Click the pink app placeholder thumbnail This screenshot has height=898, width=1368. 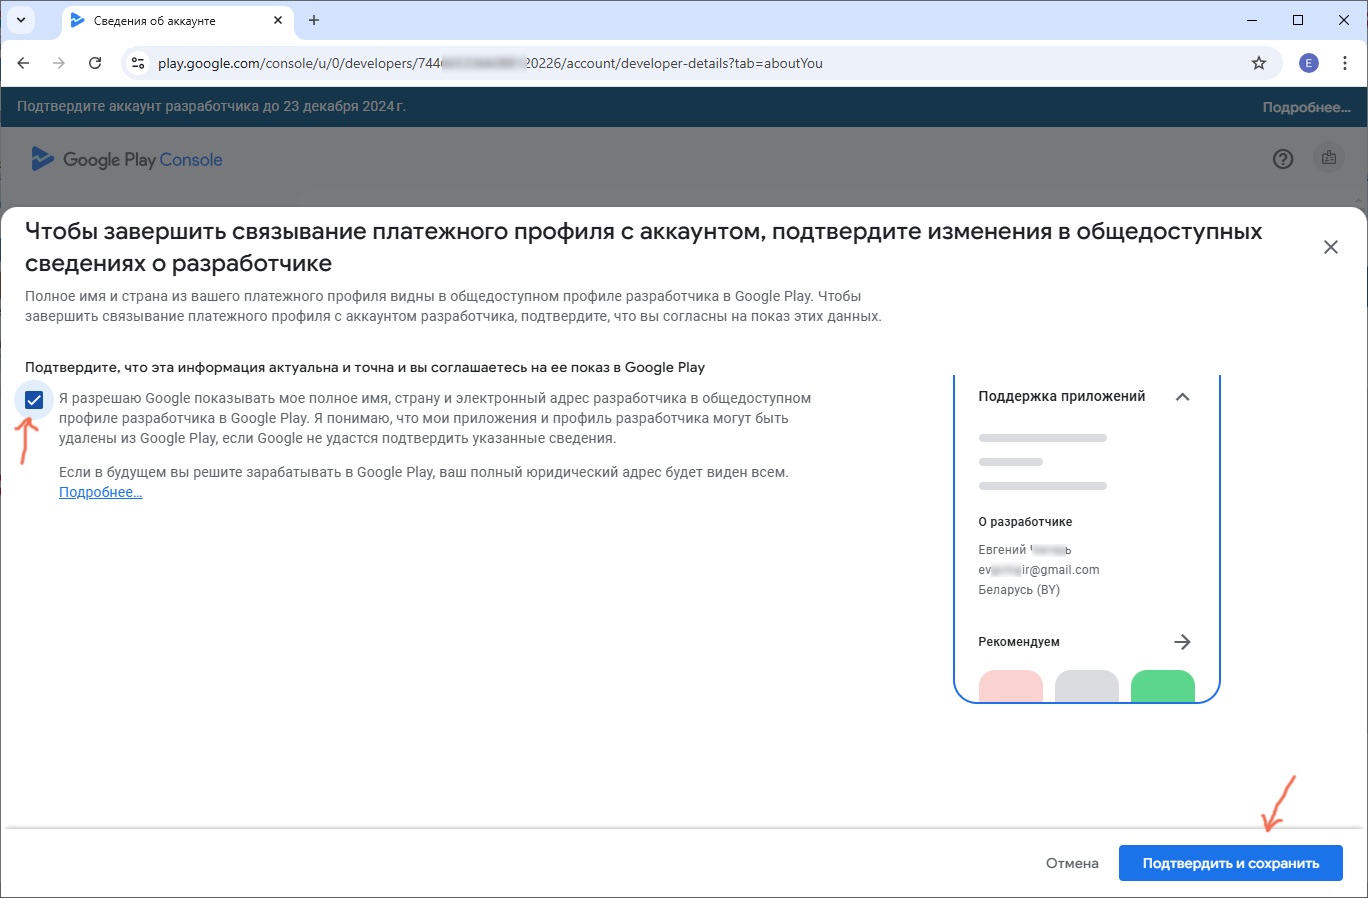tap(1011, 686)
